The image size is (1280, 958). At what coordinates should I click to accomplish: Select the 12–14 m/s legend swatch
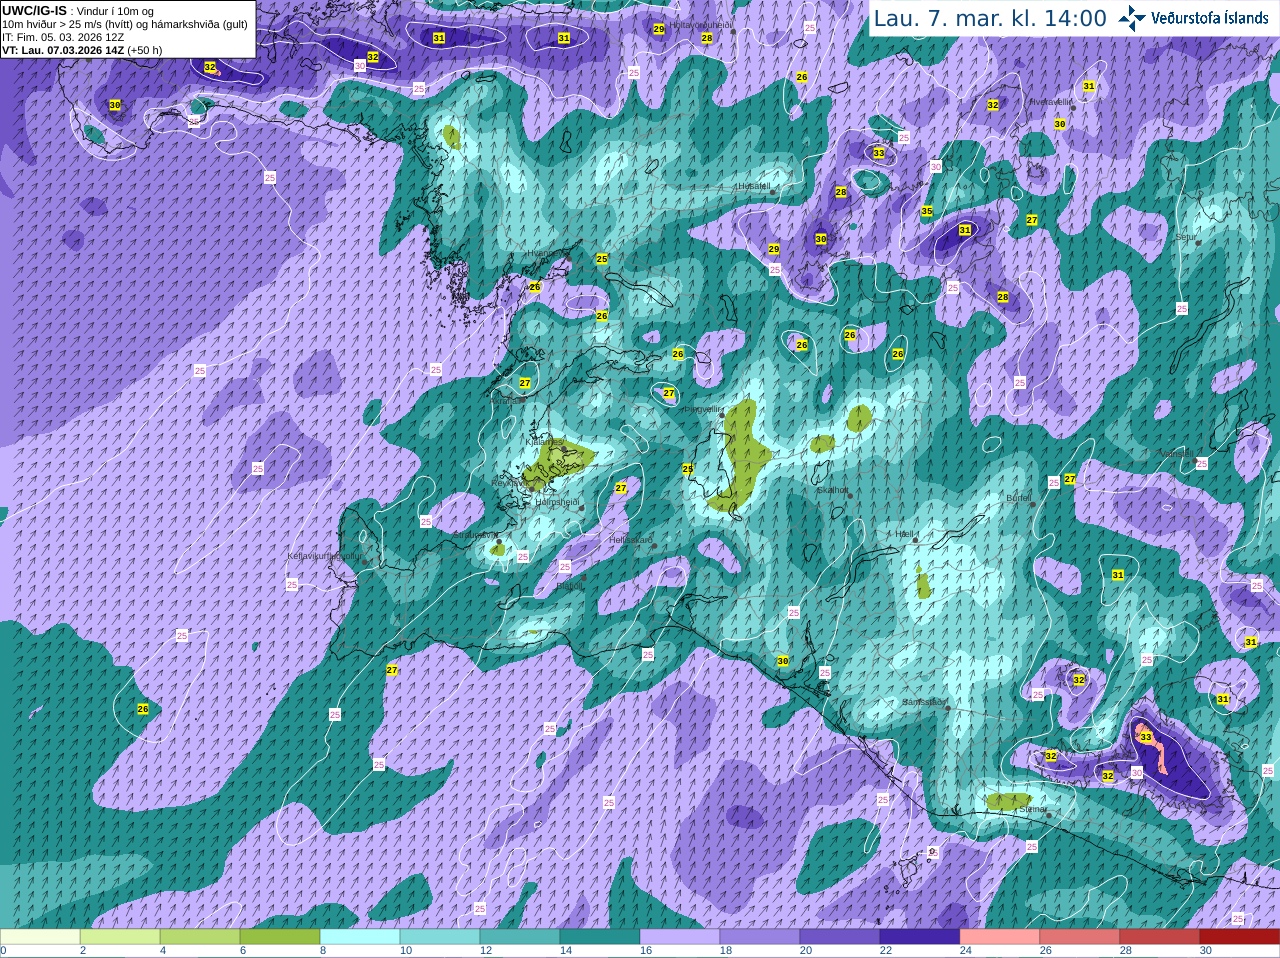coord(520,937)
